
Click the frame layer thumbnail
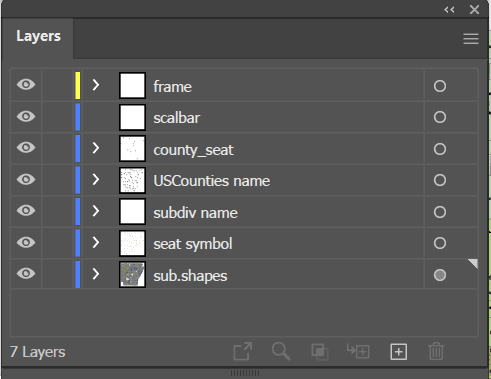(x=132, y=85)
